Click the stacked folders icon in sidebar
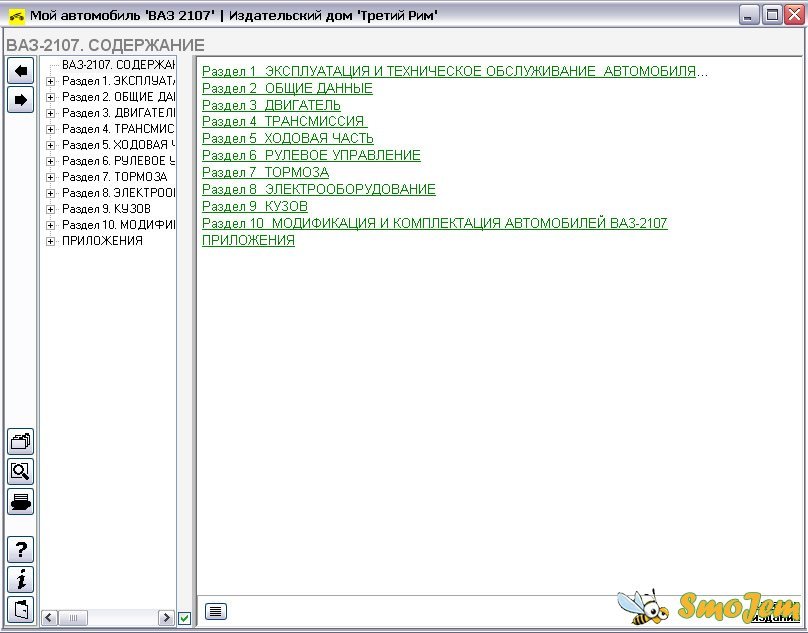808x633 pixels. (20, 441)
